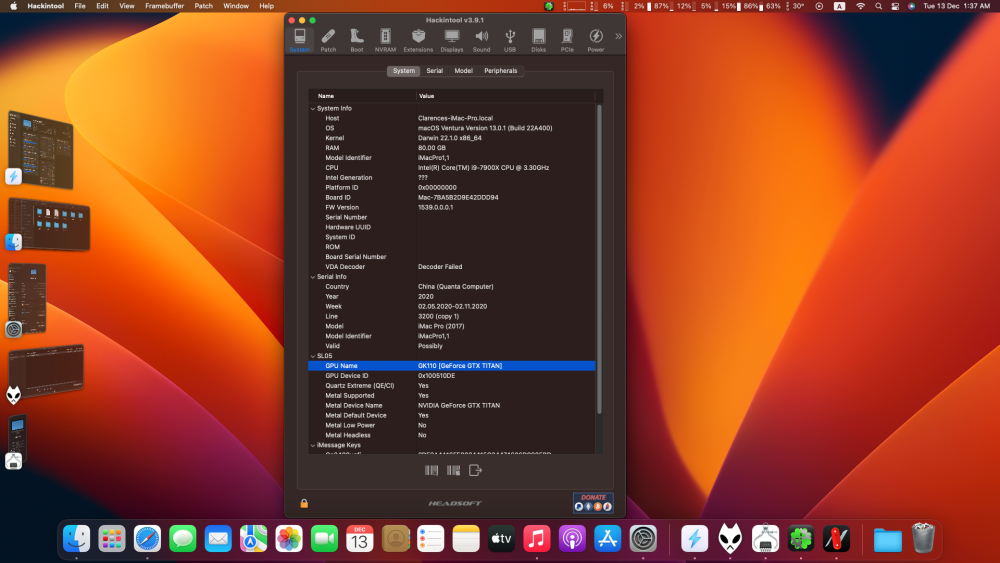Open the Podcasts app in the Dock
1000x563 pixels.
(572, 539)
